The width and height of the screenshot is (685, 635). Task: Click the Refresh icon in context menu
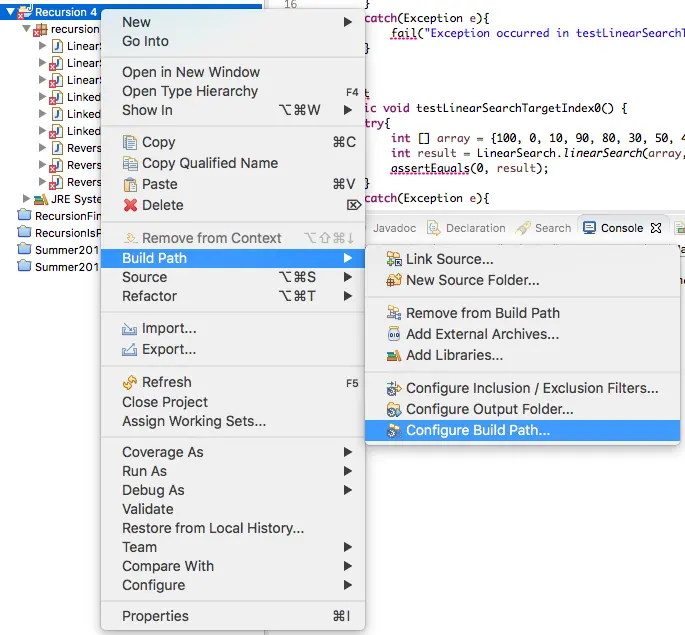130,382
